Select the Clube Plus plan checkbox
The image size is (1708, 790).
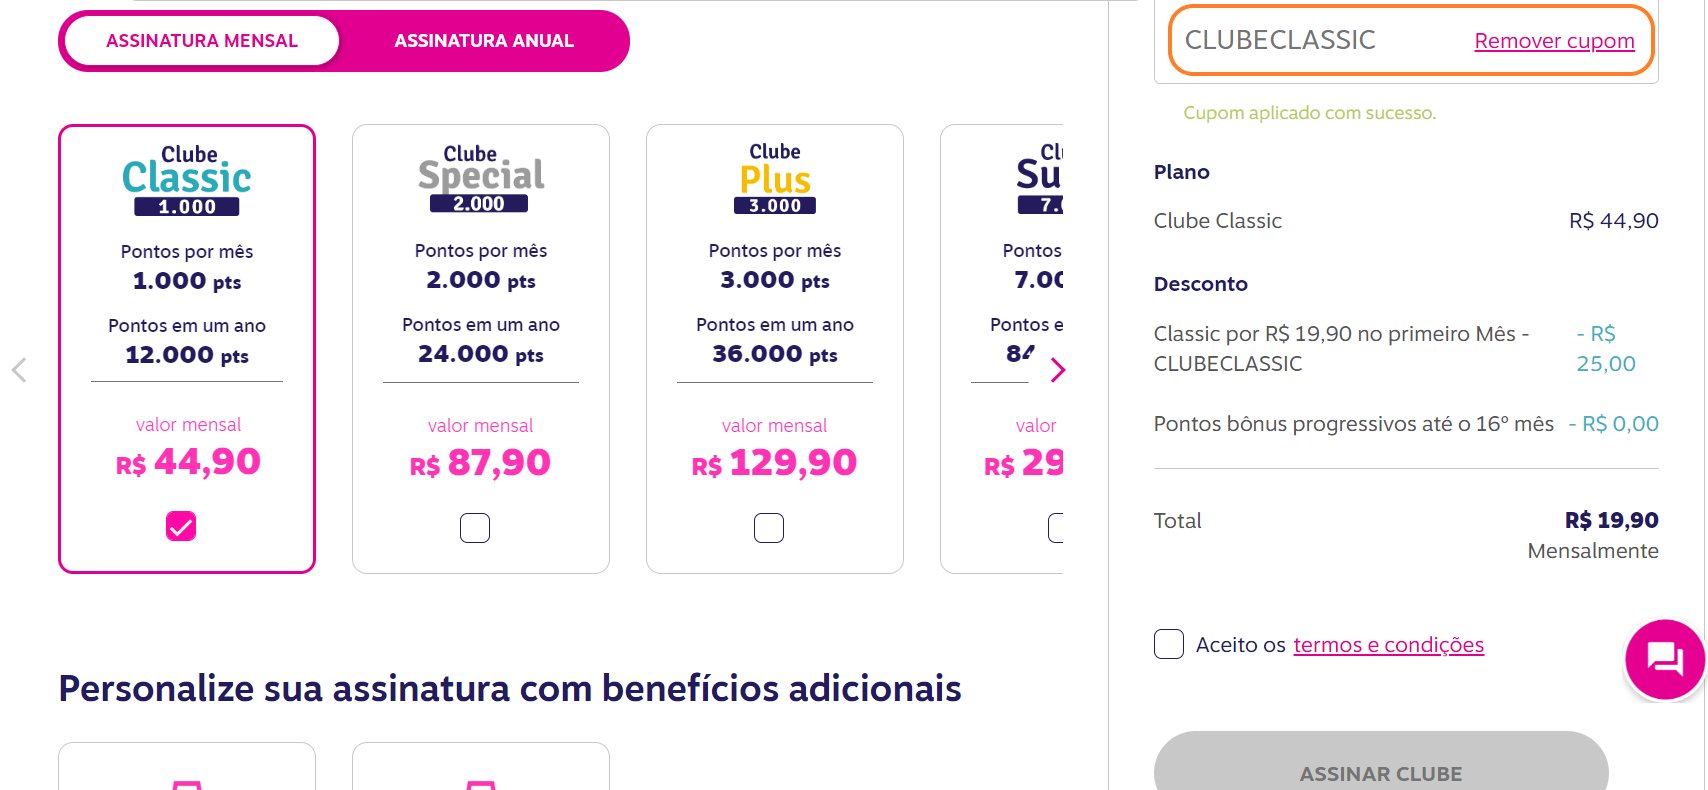769,527
